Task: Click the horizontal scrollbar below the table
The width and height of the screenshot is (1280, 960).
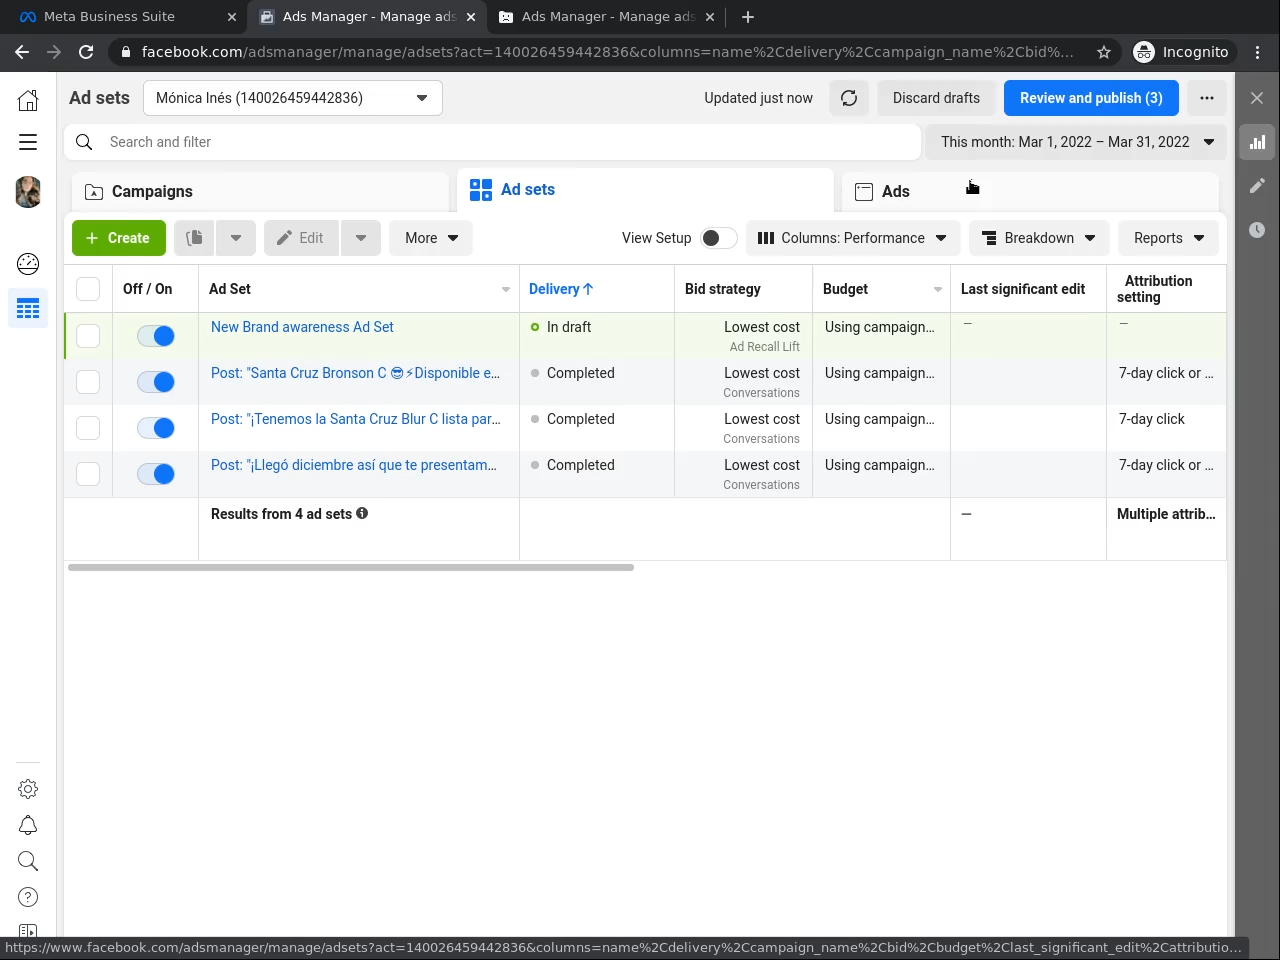Action: [350, 567]
